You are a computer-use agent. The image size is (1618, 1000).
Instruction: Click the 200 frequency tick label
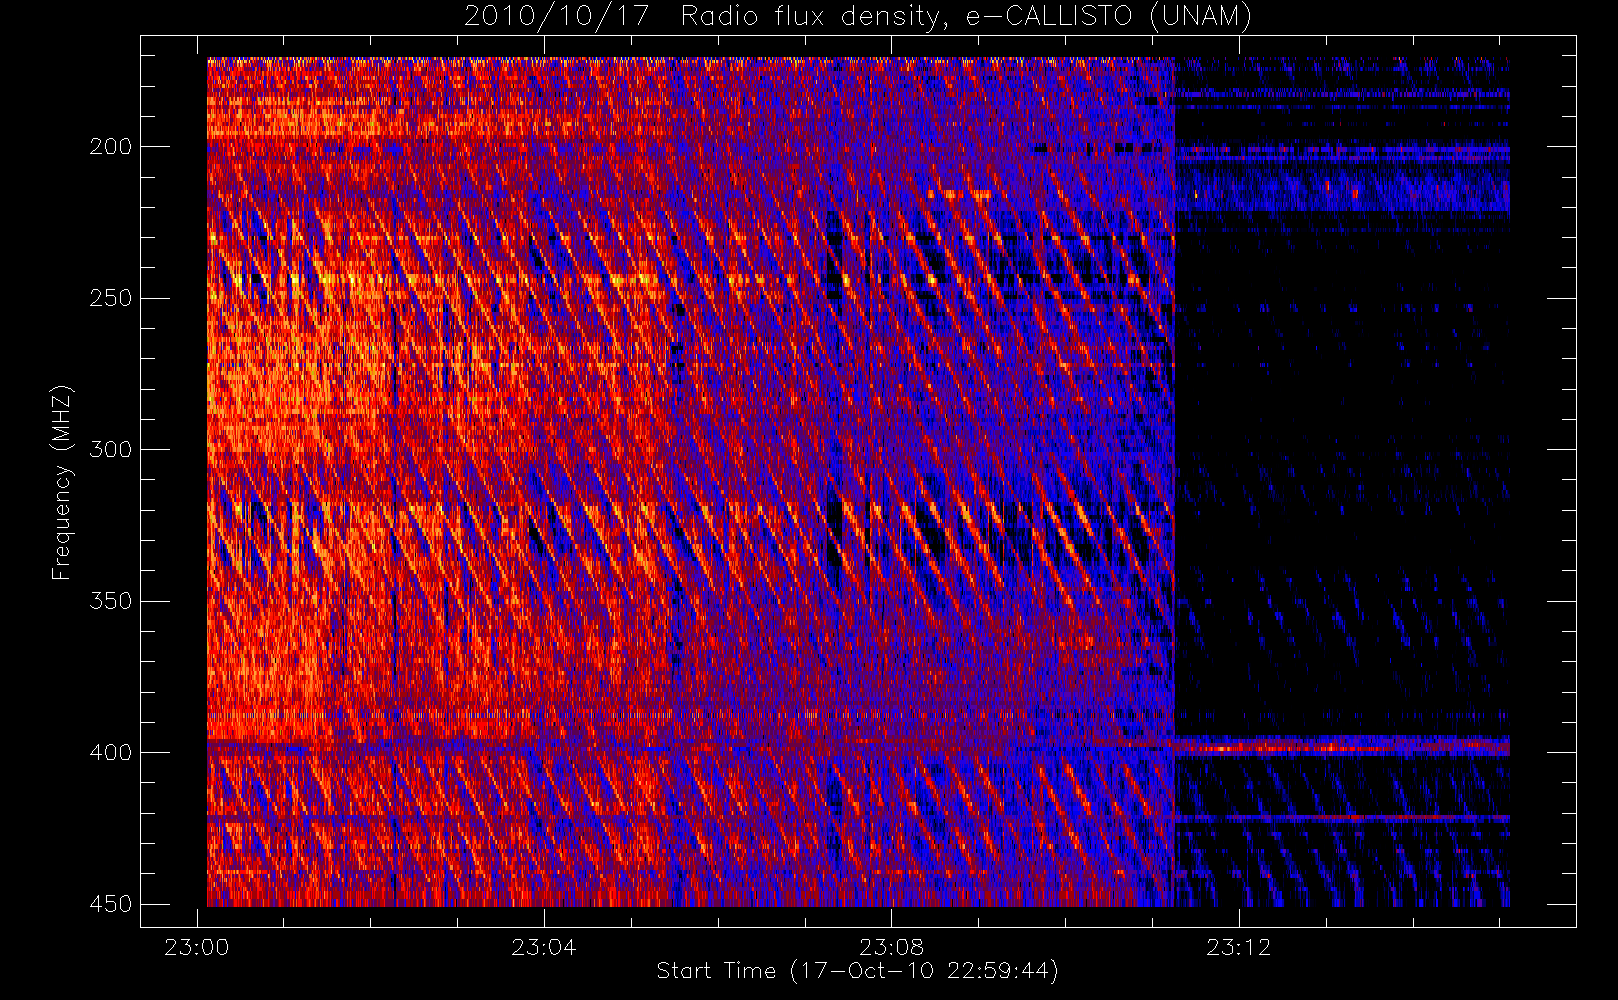pos(110,147)
